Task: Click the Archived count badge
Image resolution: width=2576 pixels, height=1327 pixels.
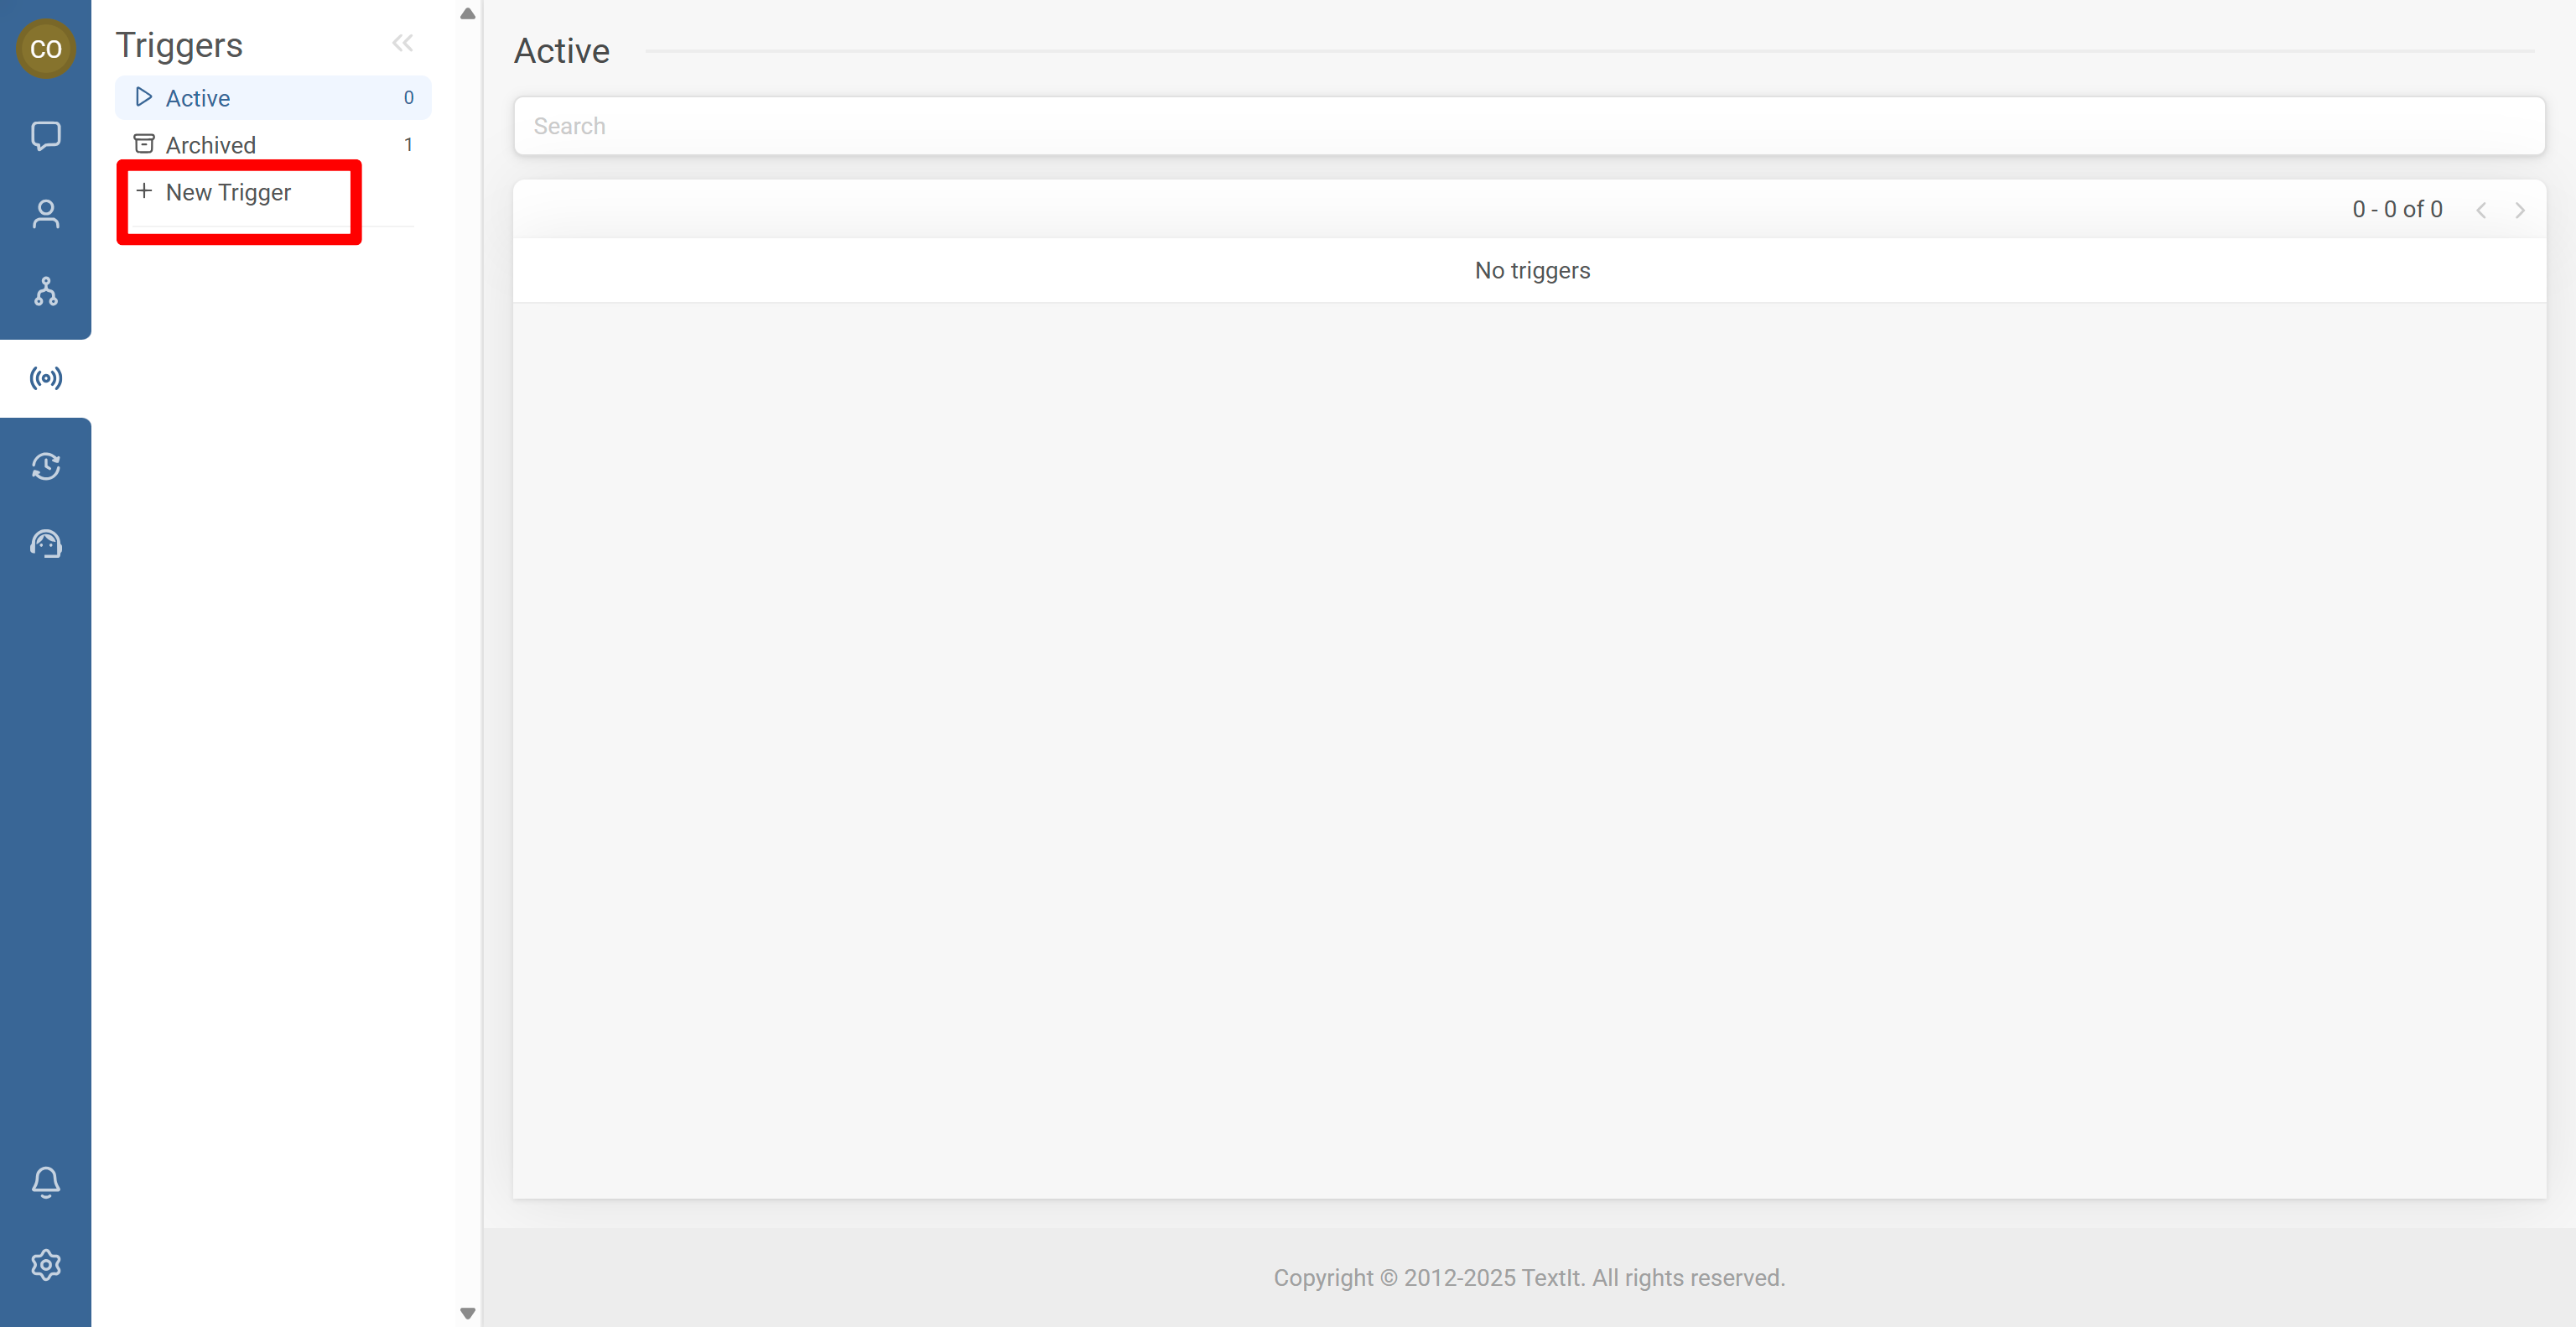Action: 408,144
